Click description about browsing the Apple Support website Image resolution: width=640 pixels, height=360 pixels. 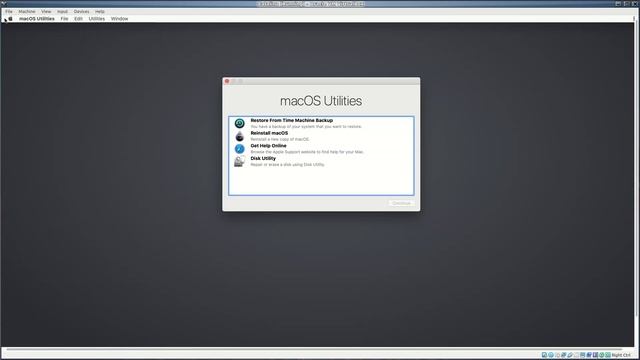click(x=307, y=152)
